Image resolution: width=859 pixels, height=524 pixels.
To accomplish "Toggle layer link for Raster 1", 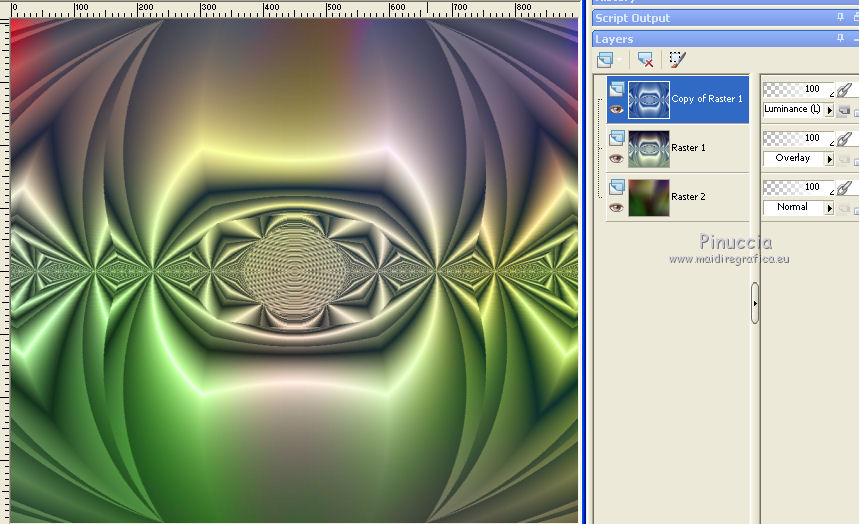I will [x=844, y=138].
